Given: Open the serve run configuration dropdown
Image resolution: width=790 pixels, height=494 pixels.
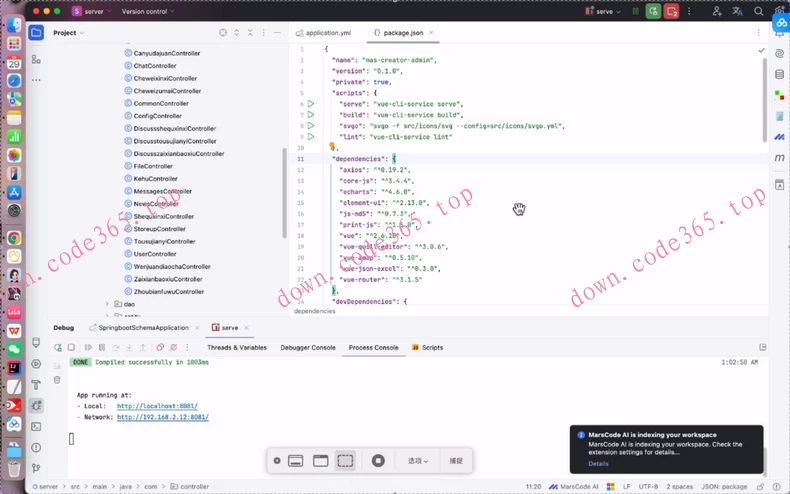Looking at the screenshot, I should [603, 11].
